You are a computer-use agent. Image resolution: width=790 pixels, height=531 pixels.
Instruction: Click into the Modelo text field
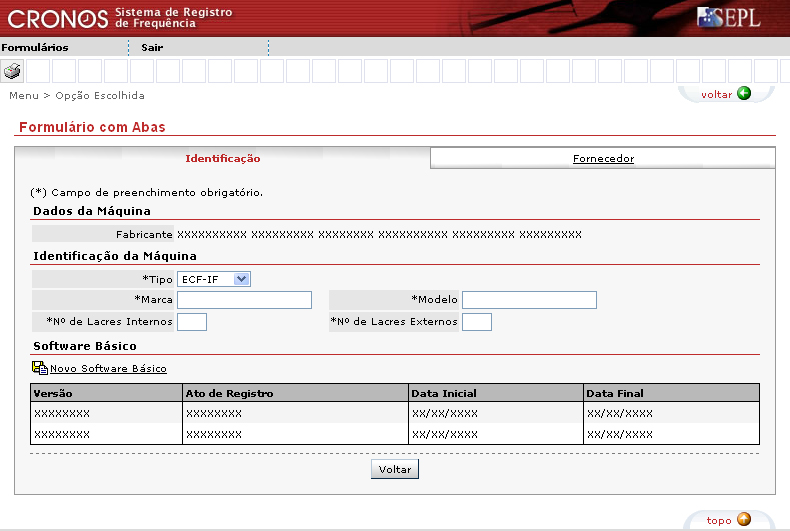click(x=529, y=300)
